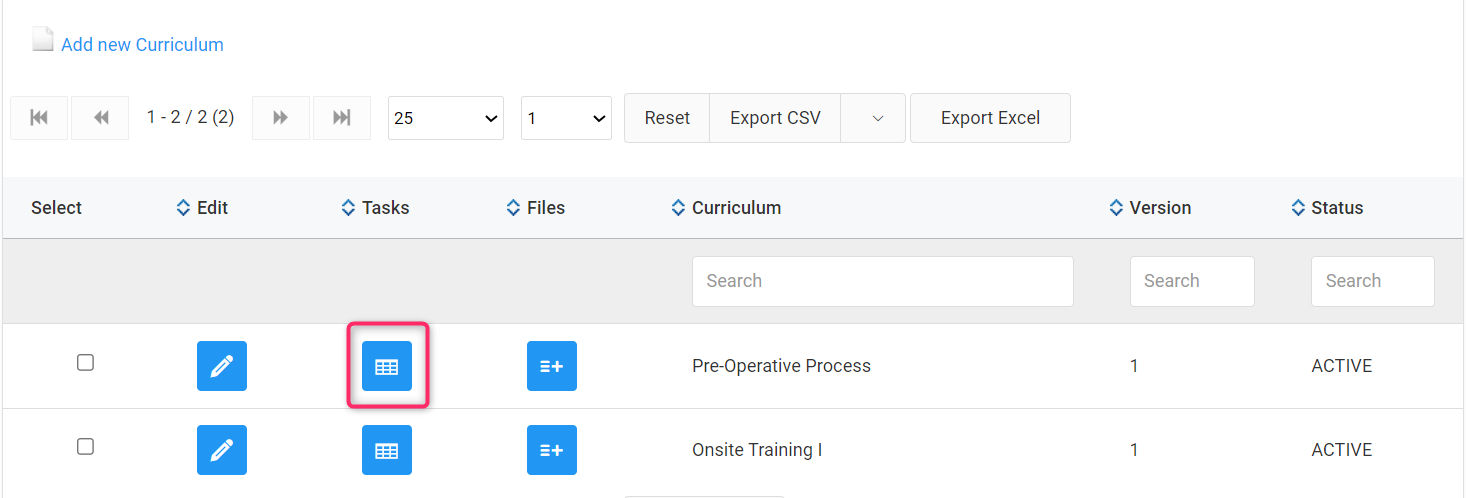Export the list as CSV
Viewport: 1469px width, 498px height.
(x=775, y=118)
